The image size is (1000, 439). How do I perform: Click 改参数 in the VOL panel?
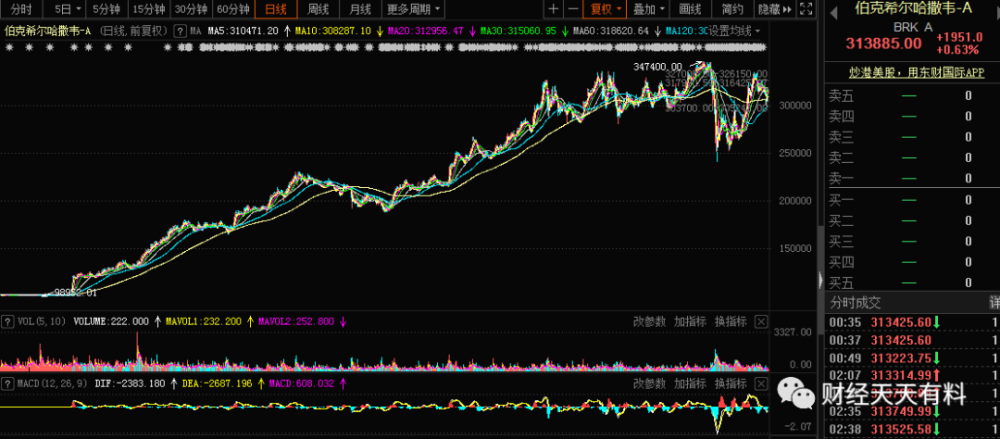click(649, 322)
